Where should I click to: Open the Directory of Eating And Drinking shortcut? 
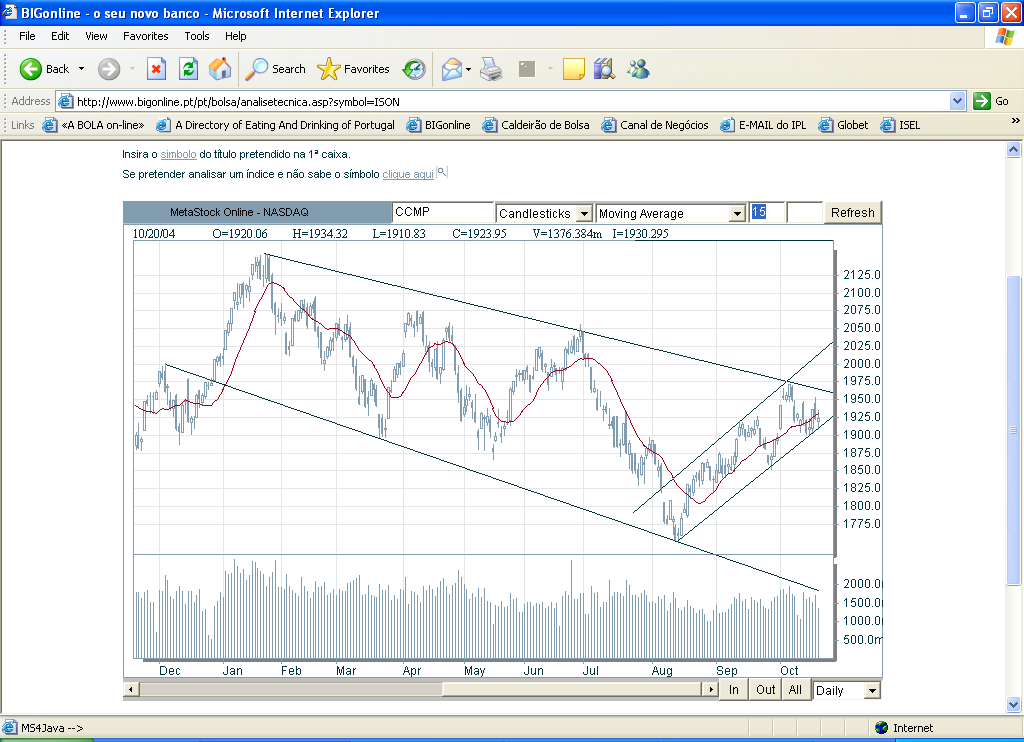[x=276, y=125]
